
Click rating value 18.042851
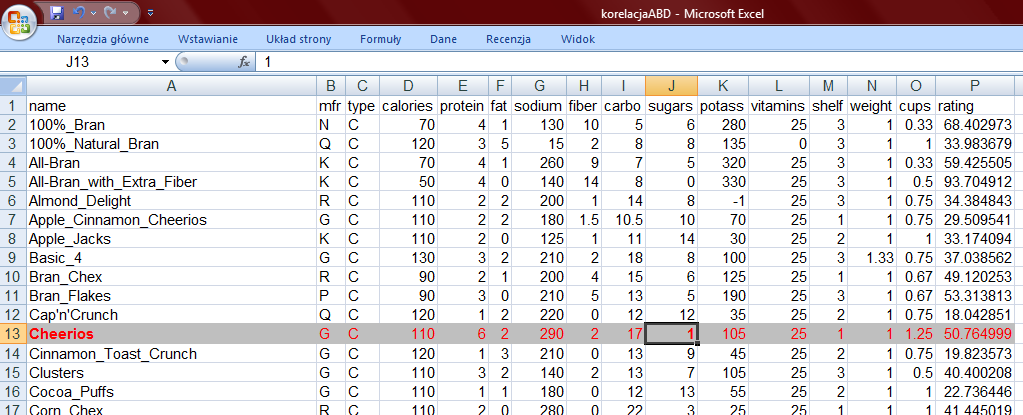(x=975, y=315)
